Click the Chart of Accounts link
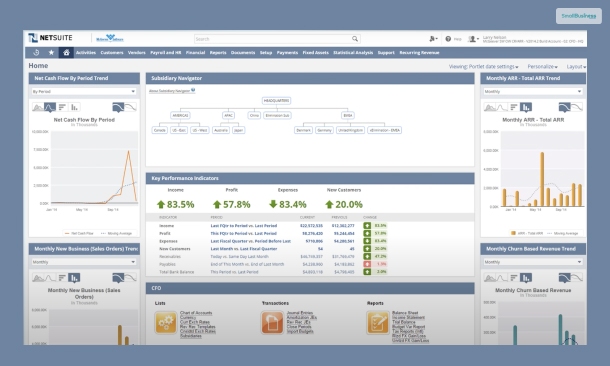This screenshot has height=366, width=610. tap(196, 313)
